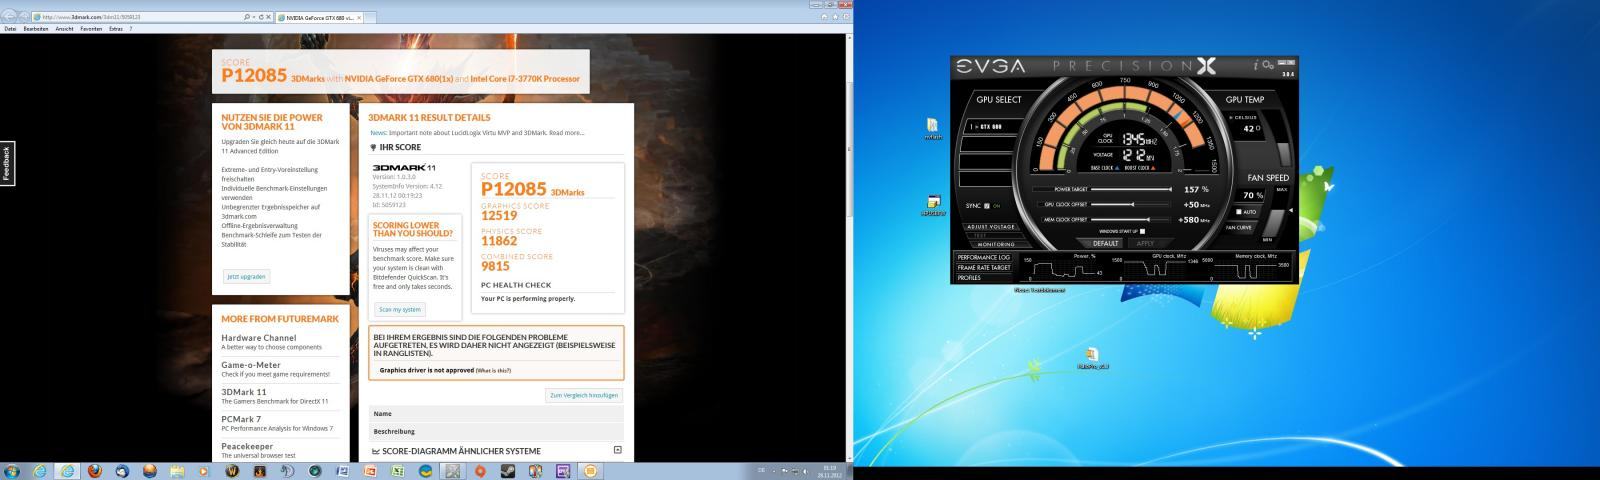Open the Bearbeiten menu

pyautogui.click(x=36, y=29)
